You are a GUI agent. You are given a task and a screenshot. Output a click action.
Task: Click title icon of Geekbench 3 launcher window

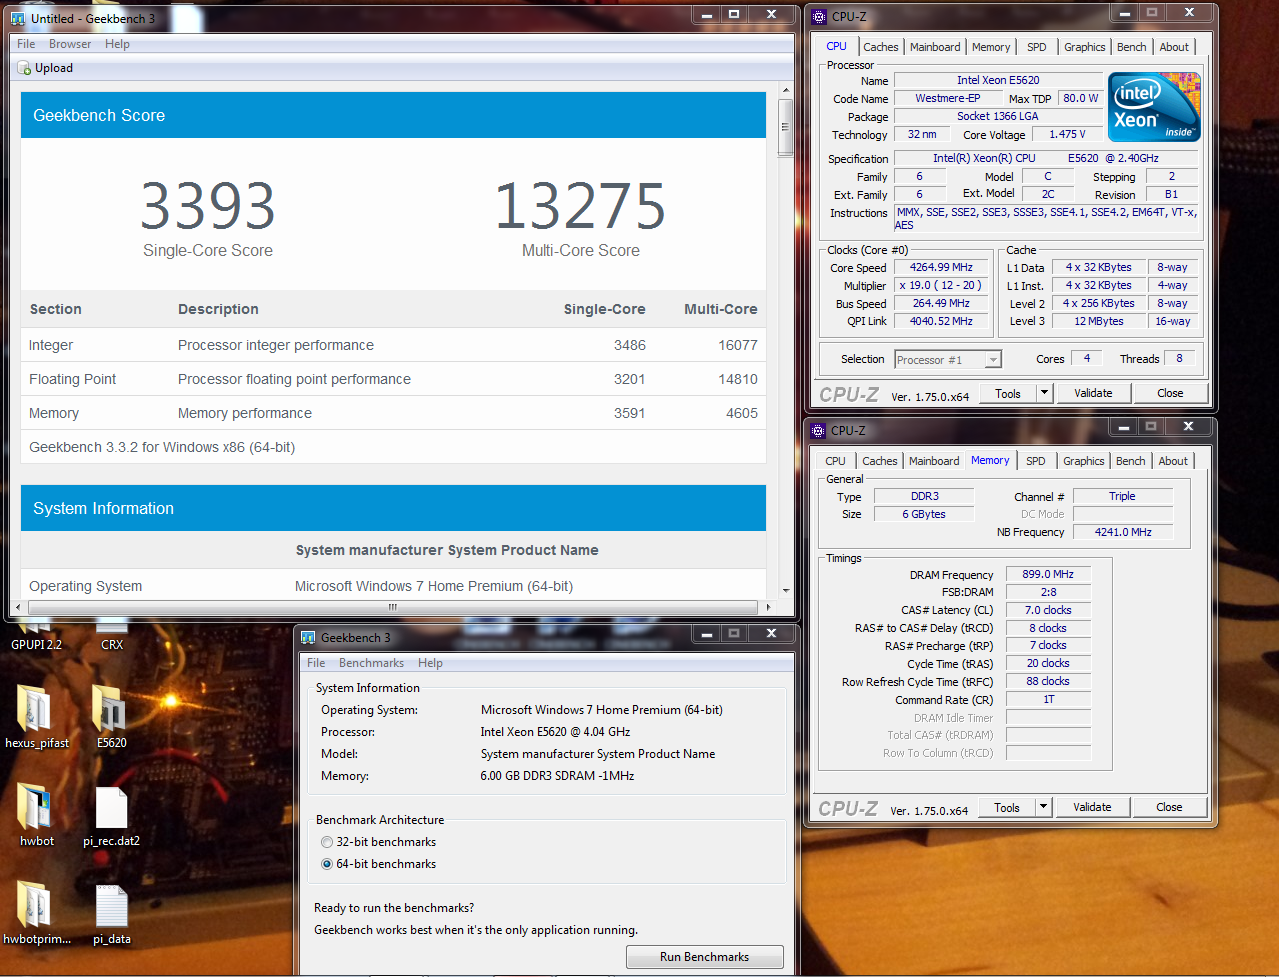tap(309, 637)
